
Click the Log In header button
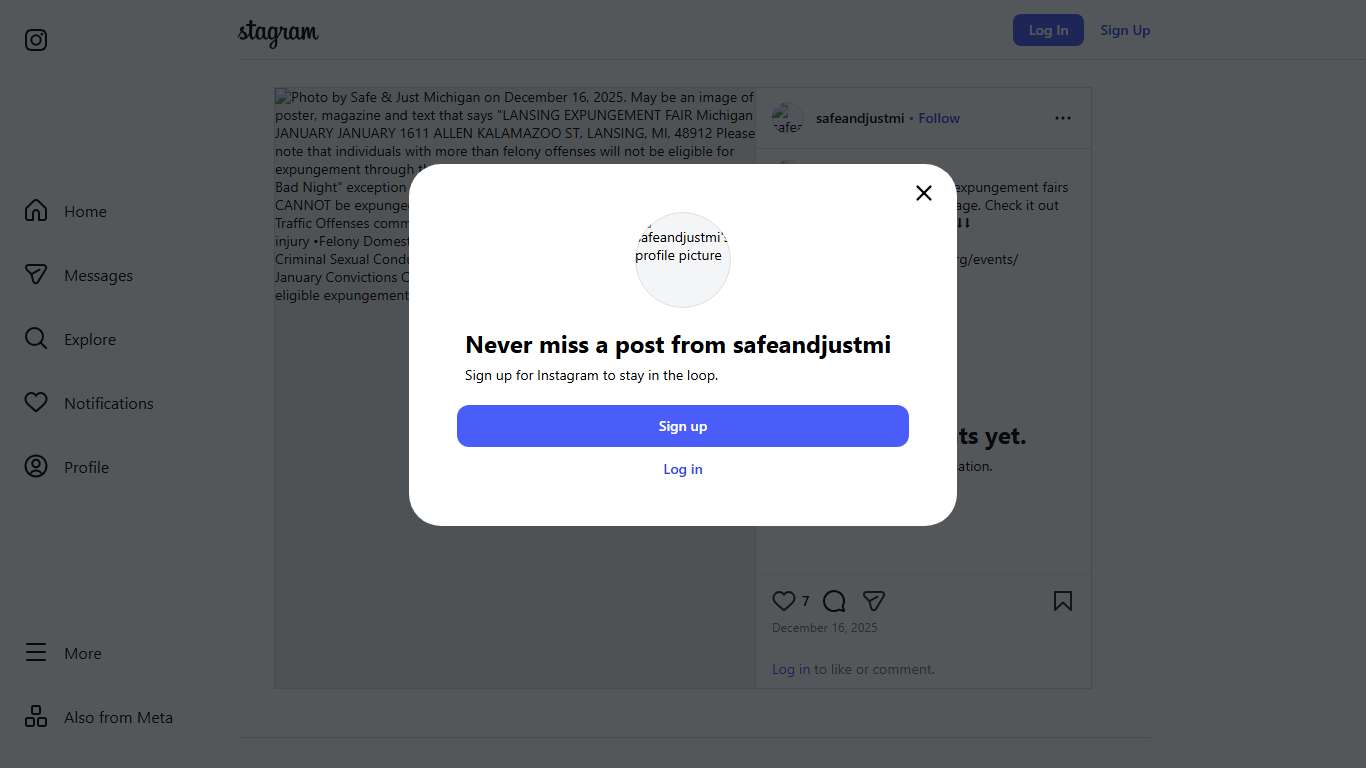coord(1048,30)
